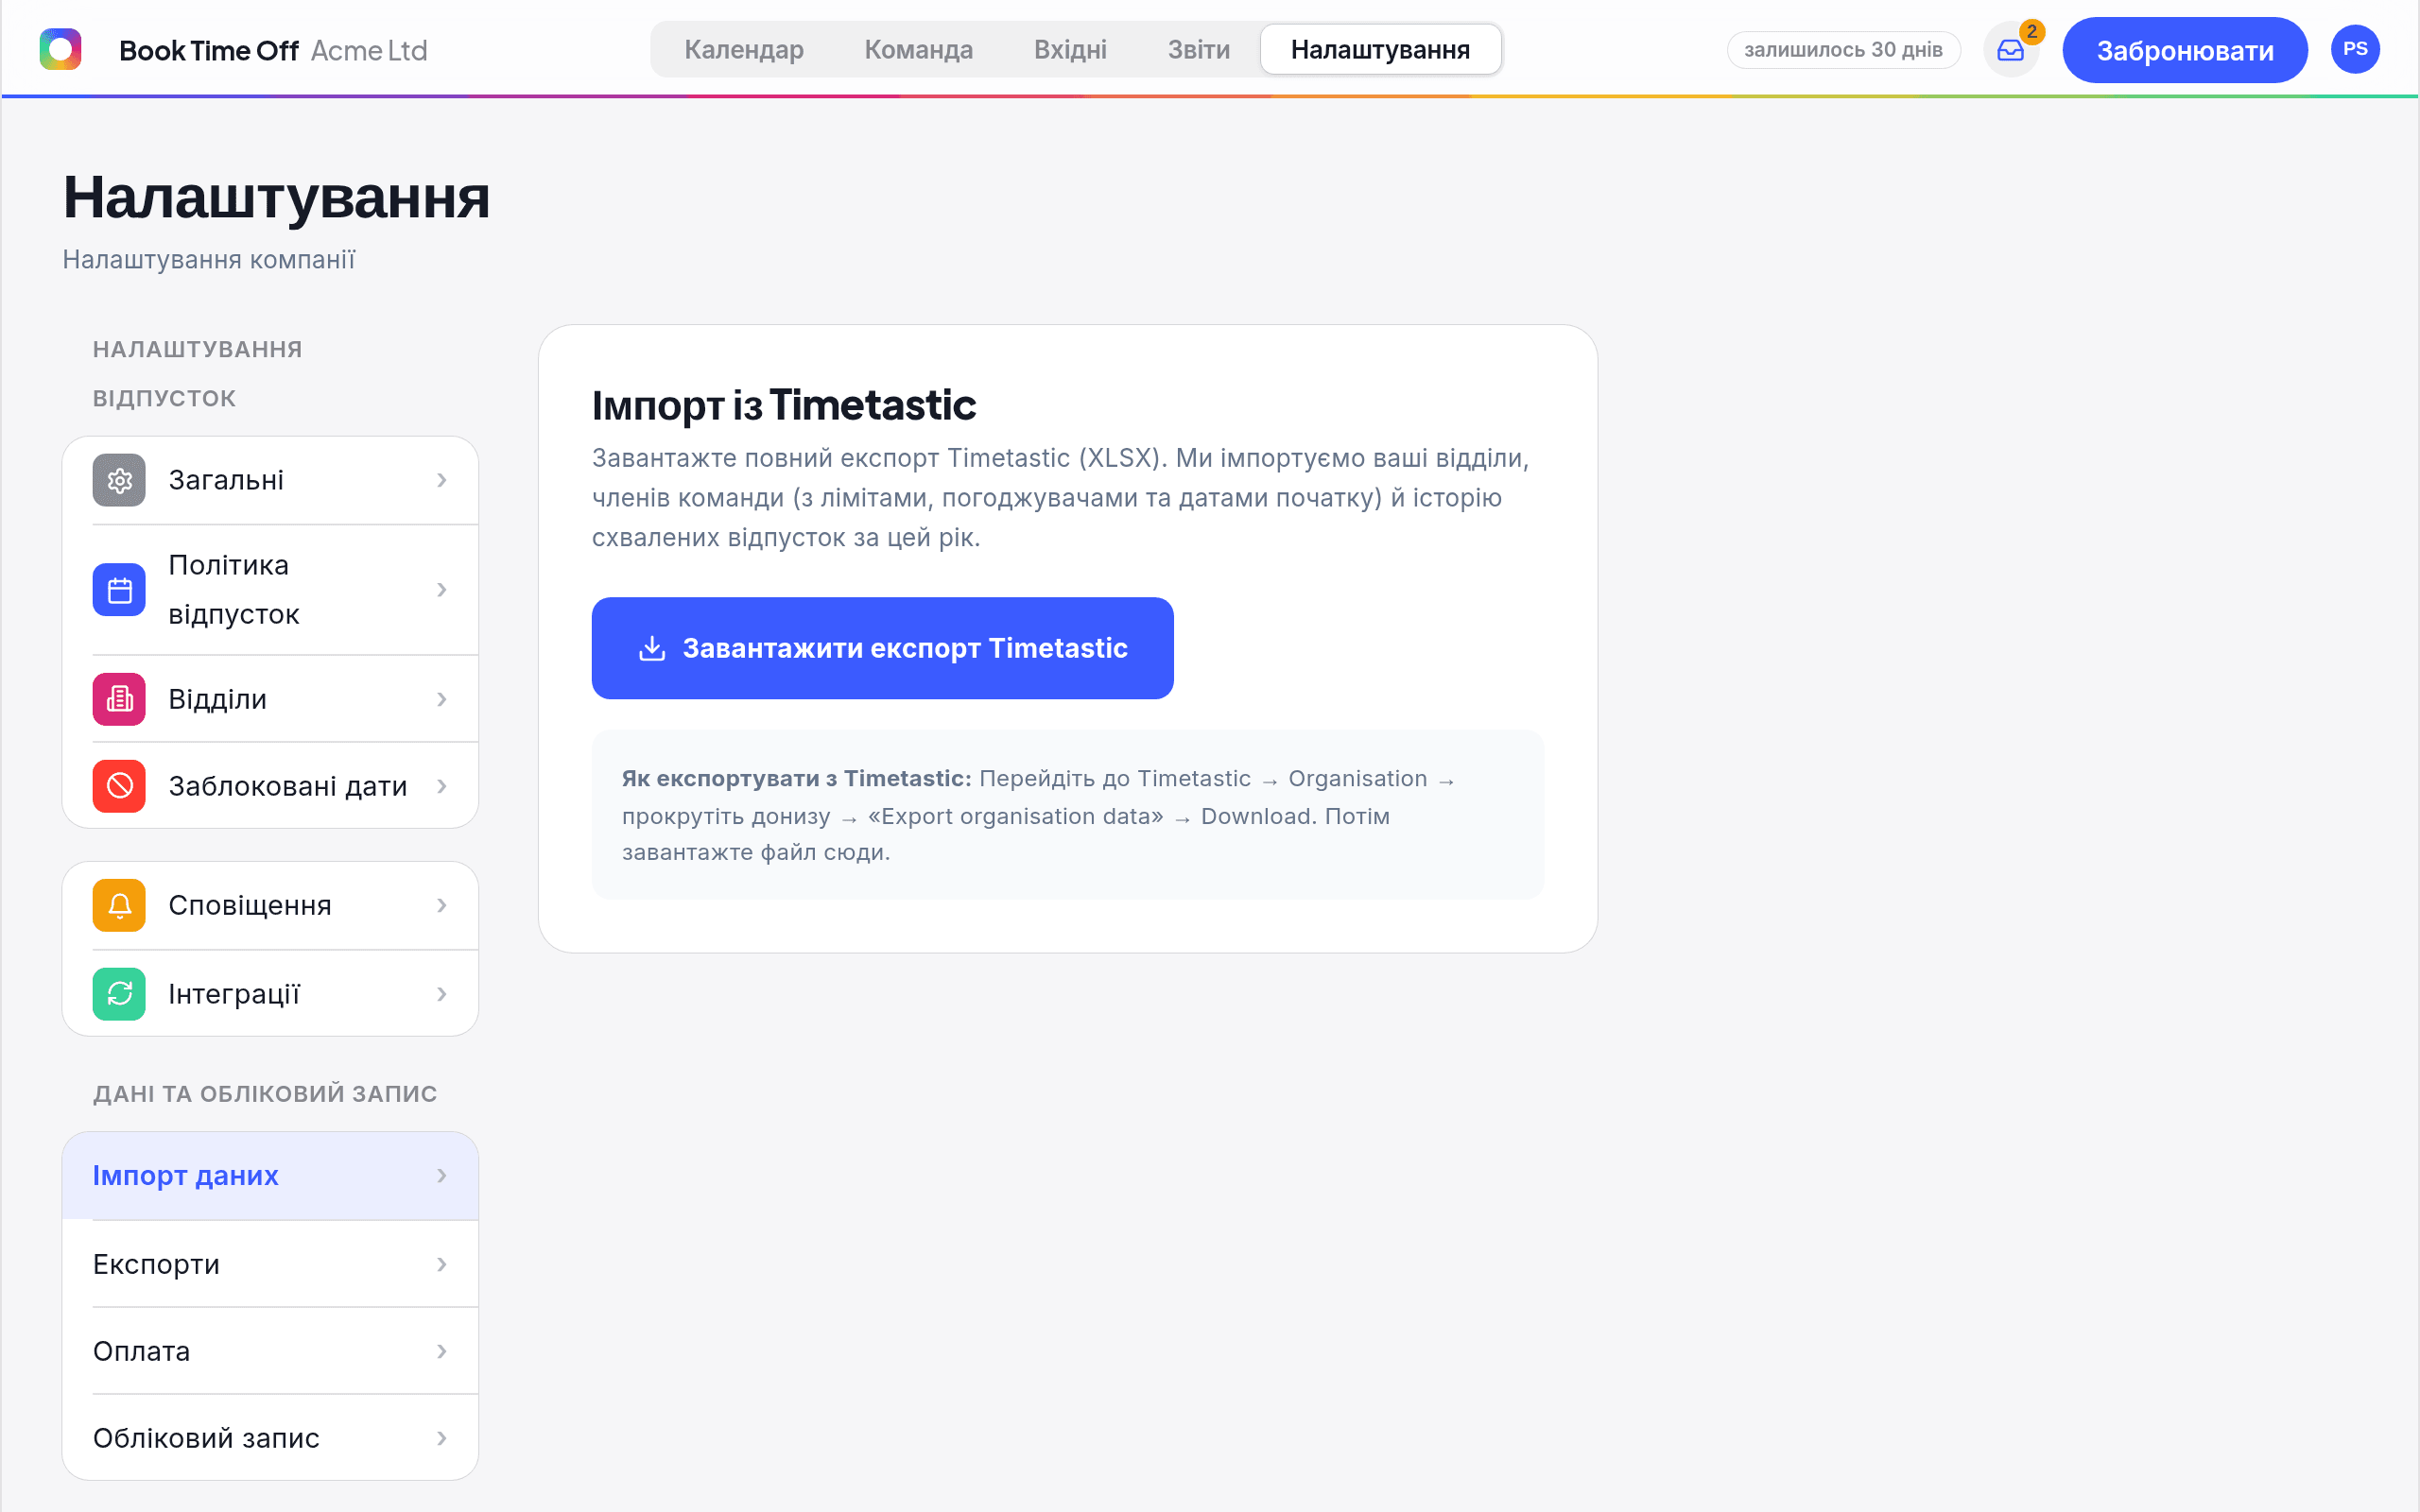This screenshot has height=1512, width=2420.
Task: Open the Загальні settings section
Action: click(x=270, y=481)
